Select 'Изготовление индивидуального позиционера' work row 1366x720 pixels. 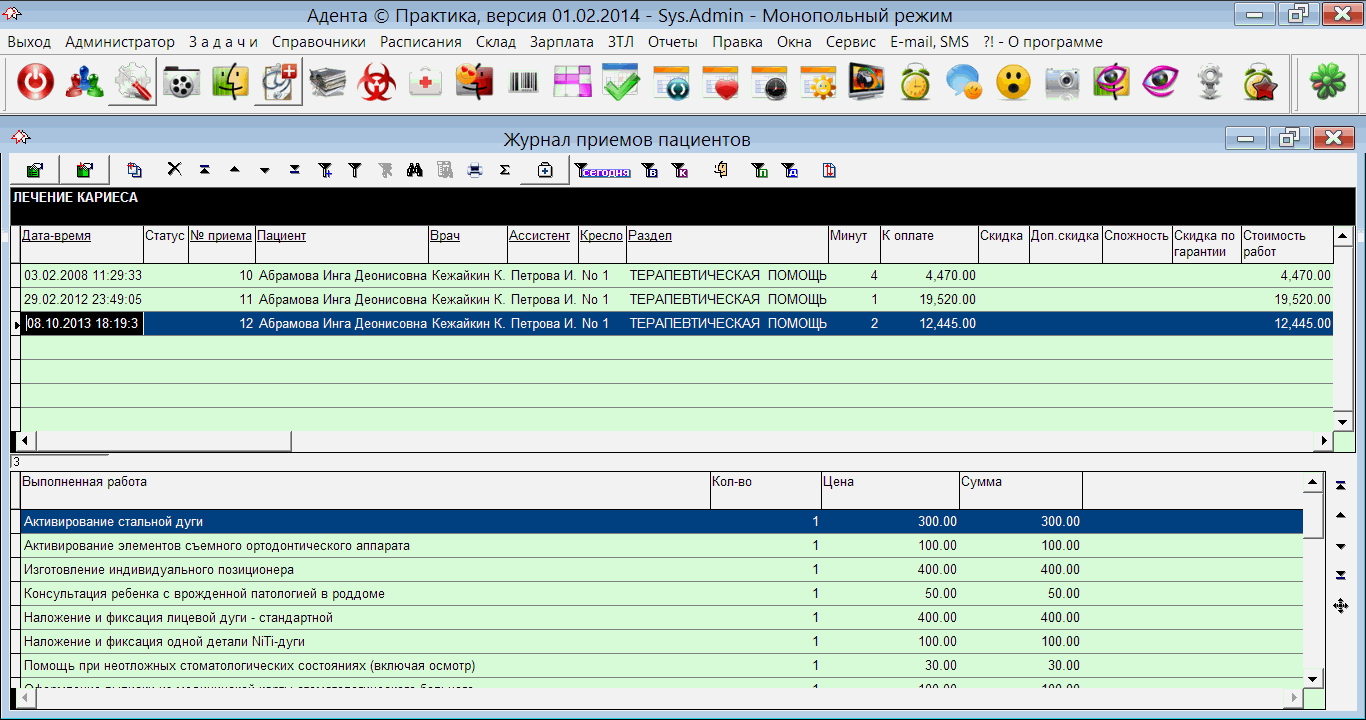pyautogui.click(x=159, y=570)
